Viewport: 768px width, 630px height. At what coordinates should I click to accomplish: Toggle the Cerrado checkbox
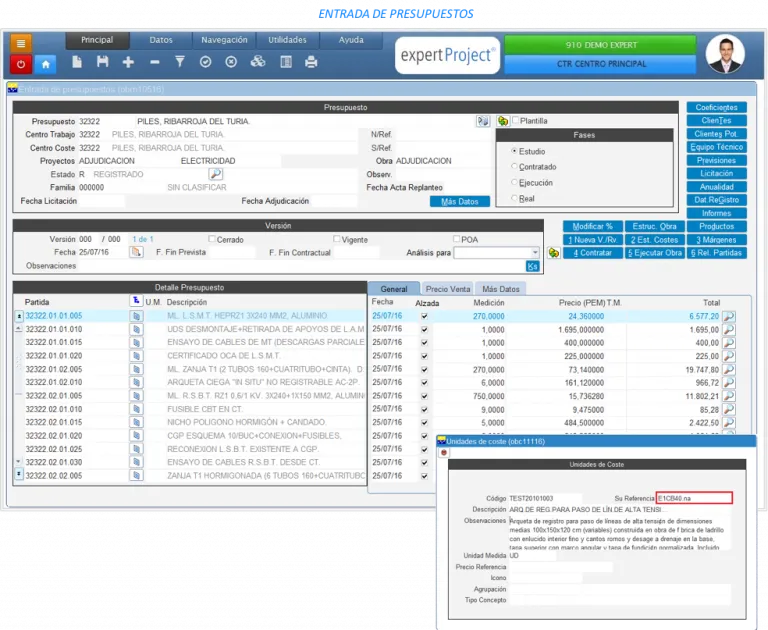coord(212,239)
